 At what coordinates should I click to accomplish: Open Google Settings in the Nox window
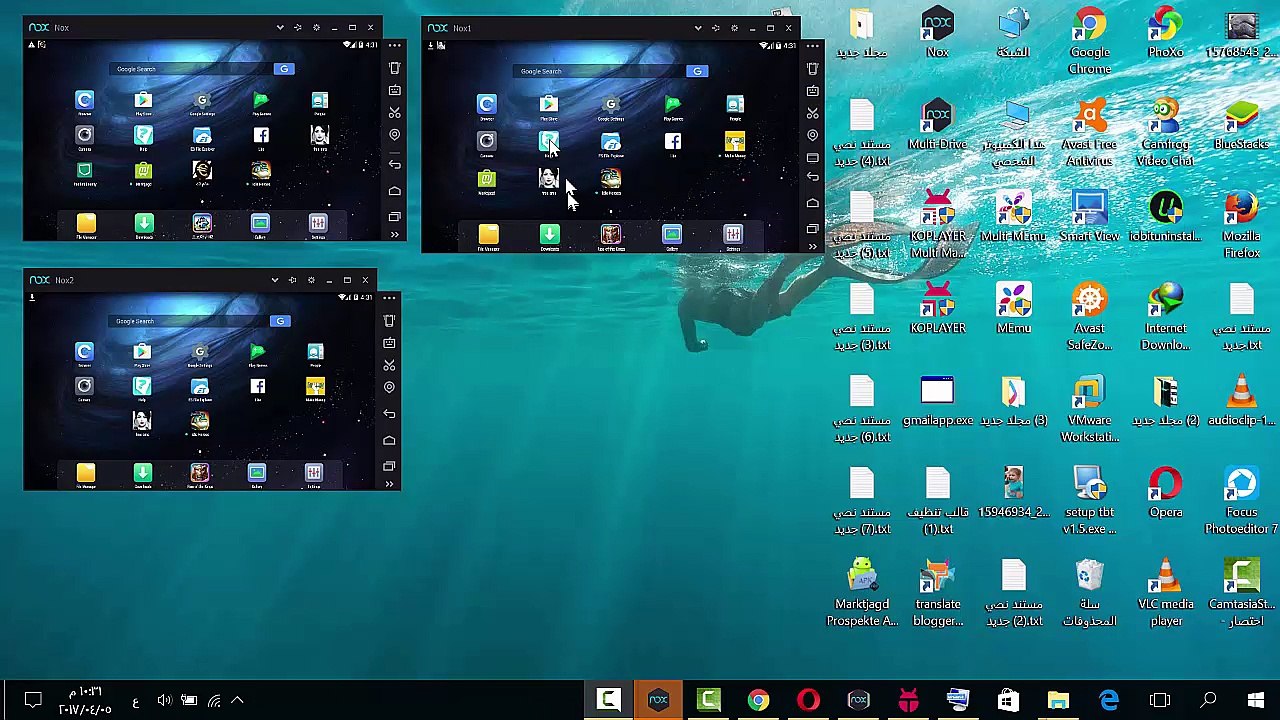coord(202,100)
